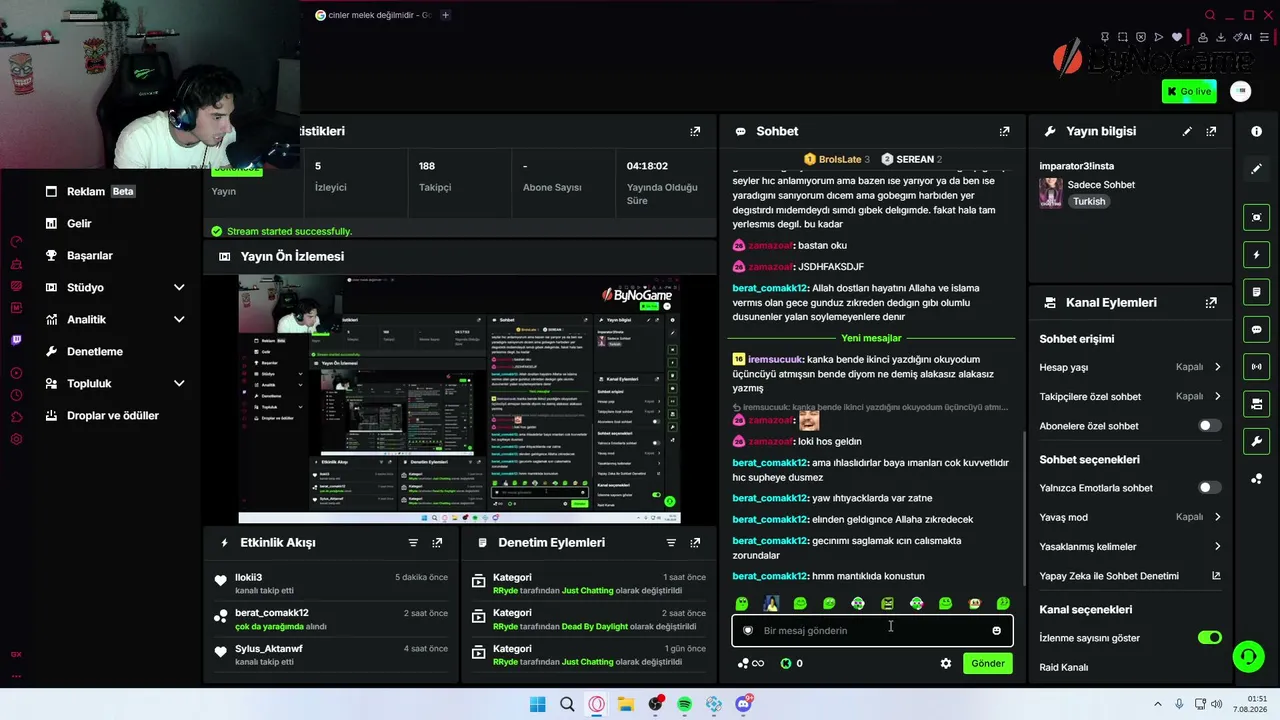Viewport: 1280px width, 720px height.
Task: Open the Windows Start menu
Action: coord(537,704)
